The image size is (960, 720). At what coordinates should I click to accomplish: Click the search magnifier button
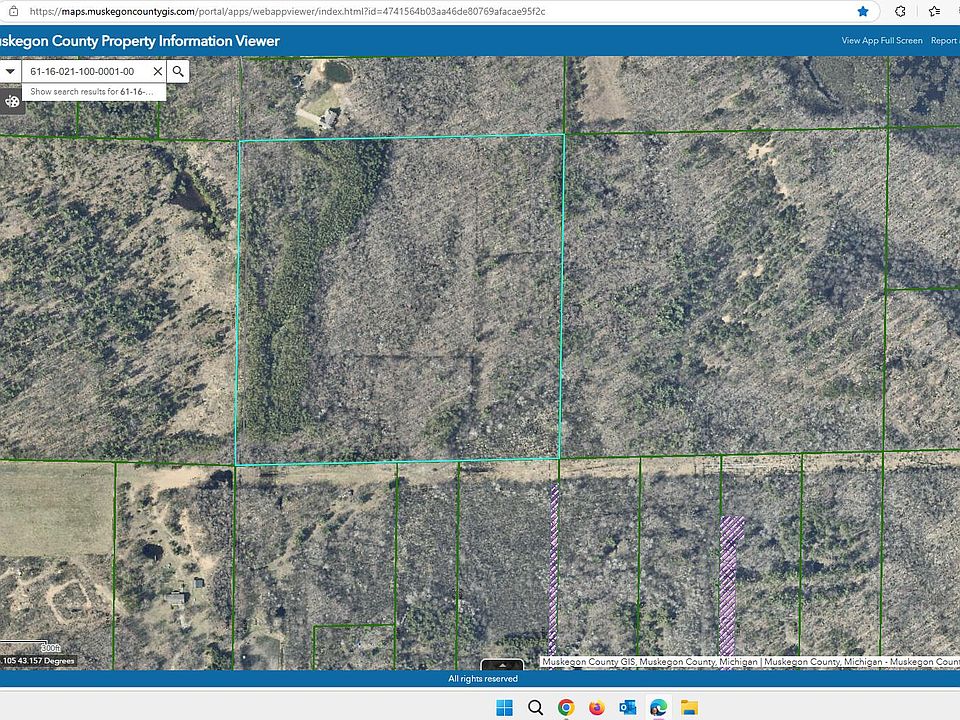tap(178, 71)
